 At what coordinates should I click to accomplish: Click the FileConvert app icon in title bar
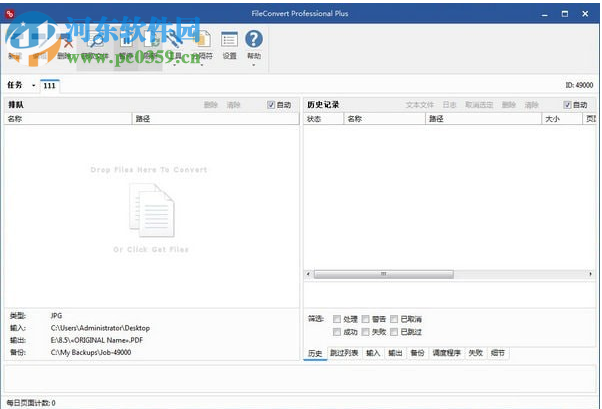(10, 14)
